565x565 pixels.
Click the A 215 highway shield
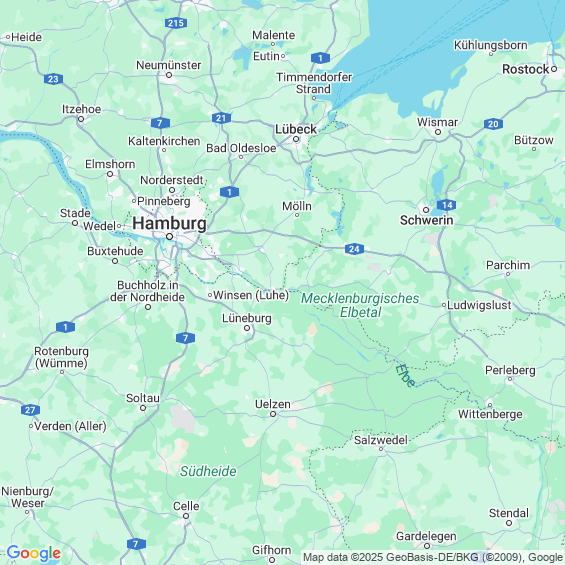pyautogui.click(x=176, y=23)
